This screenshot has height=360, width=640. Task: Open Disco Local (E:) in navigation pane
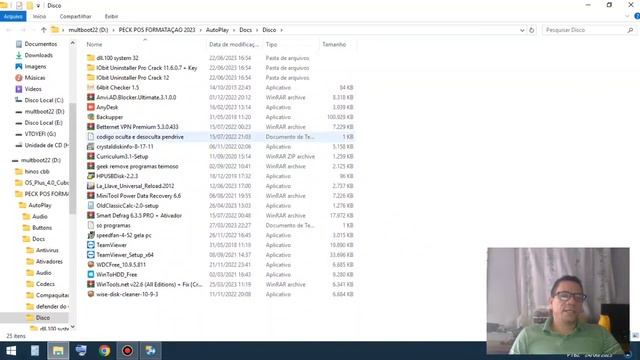point(43,122)
